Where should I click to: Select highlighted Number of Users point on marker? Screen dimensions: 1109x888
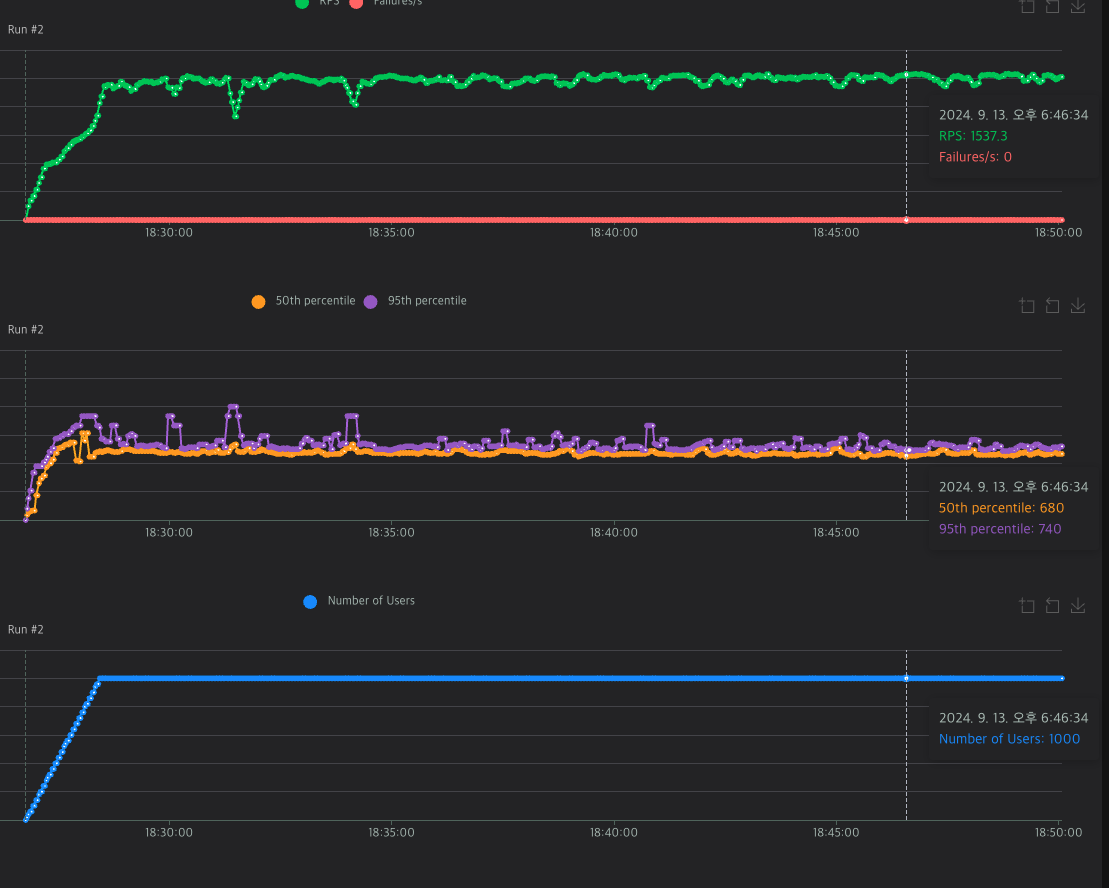(907, 679)
